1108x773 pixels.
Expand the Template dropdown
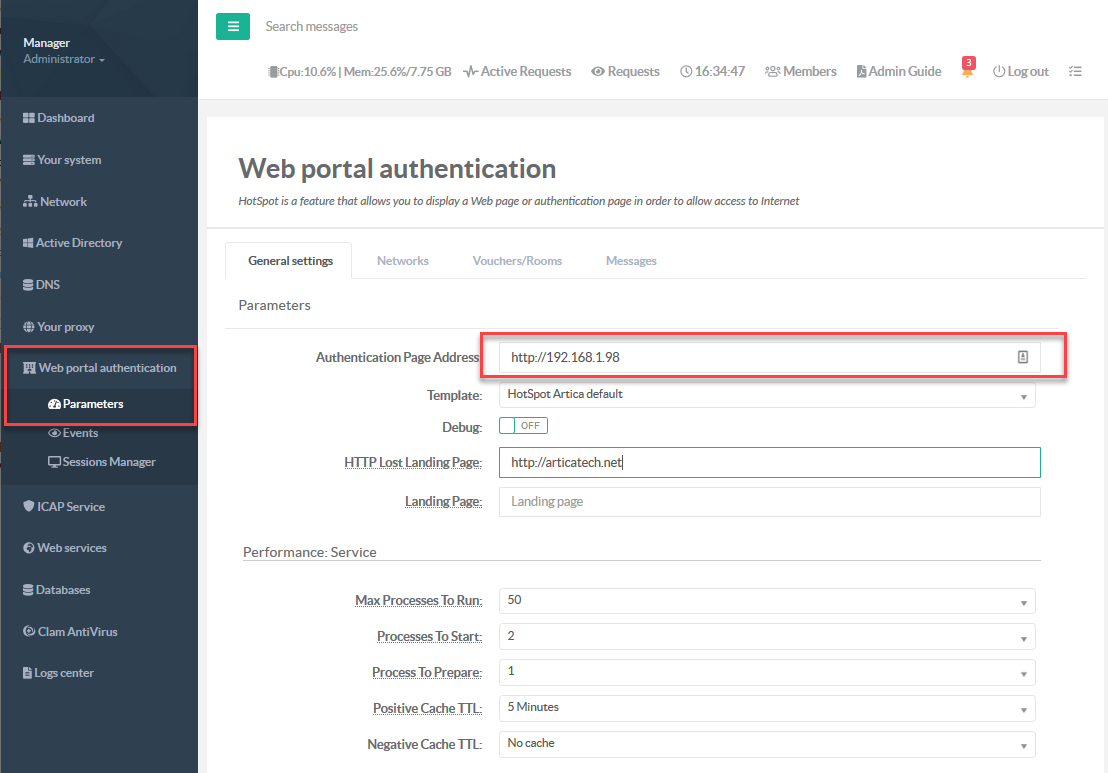(766, 395)
